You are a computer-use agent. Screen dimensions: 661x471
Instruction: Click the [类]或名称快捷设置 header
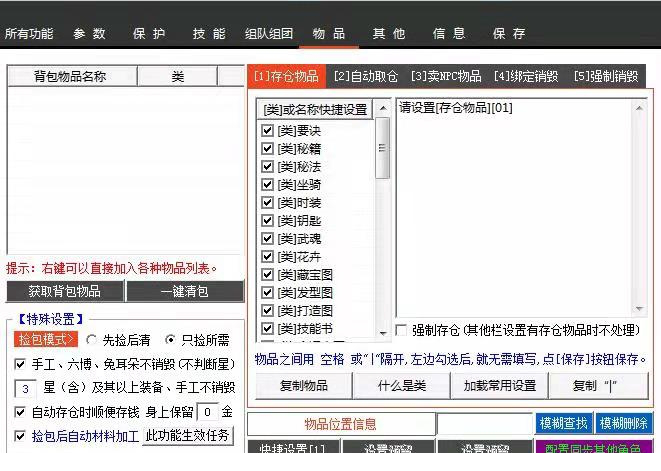tap(315, 110)
